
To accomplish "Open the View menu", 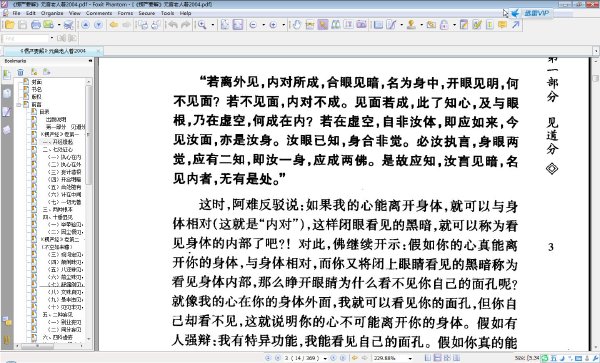I will pos(75,13).
